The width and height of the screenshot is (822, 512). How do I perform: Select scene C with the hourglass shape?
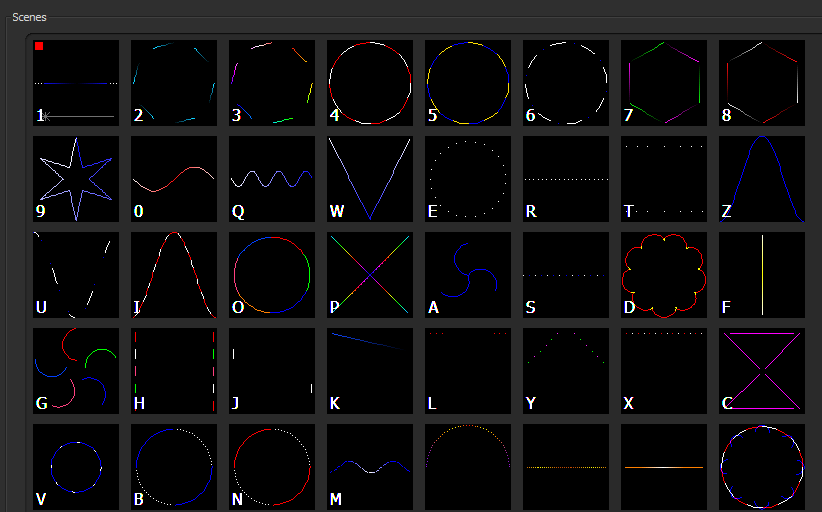[x=762, y=371]
